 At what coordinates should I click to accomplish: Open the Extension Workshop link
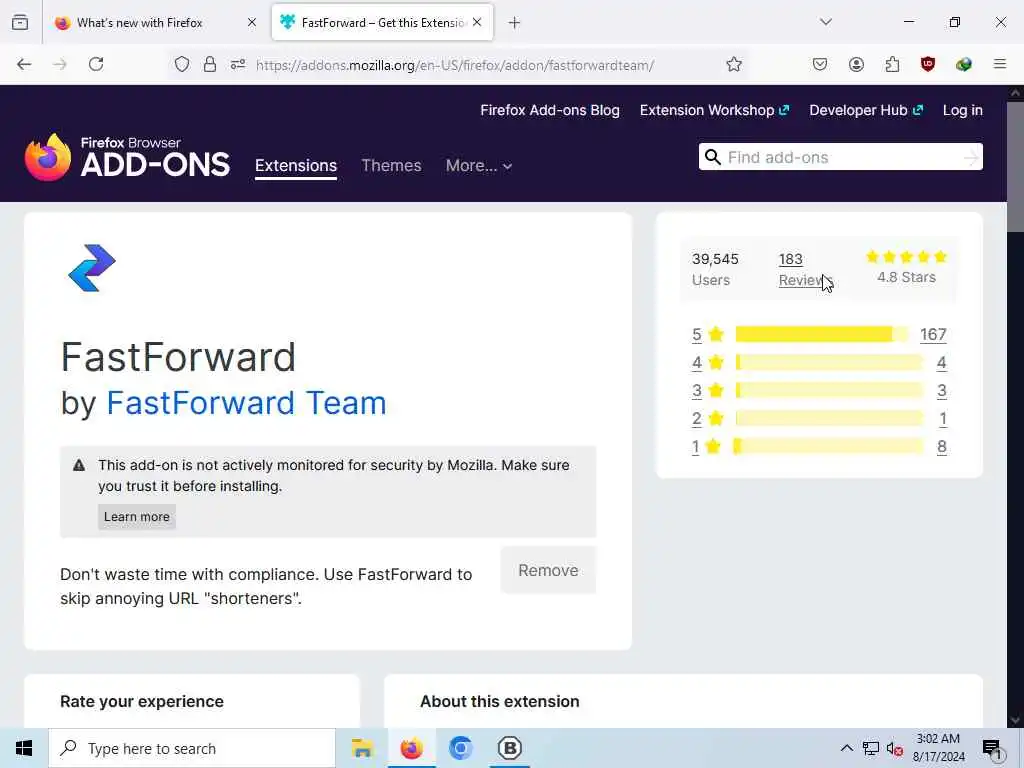[x=714, y=110]
